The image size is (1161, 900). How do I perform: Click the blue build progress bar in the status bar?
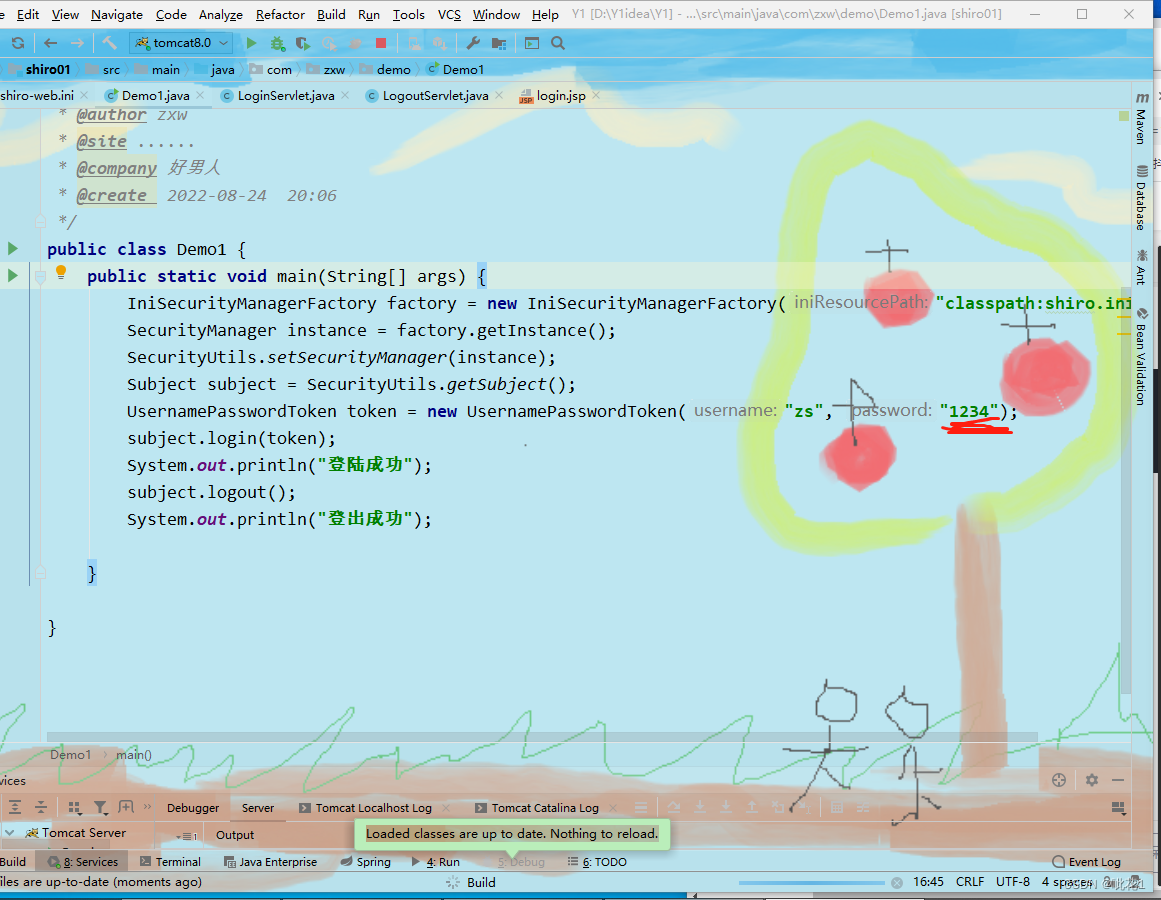(812, 882)
